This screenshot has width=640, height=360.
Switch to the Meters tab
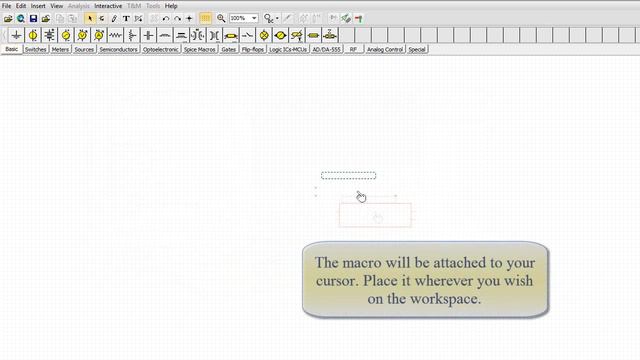point(60,49)
